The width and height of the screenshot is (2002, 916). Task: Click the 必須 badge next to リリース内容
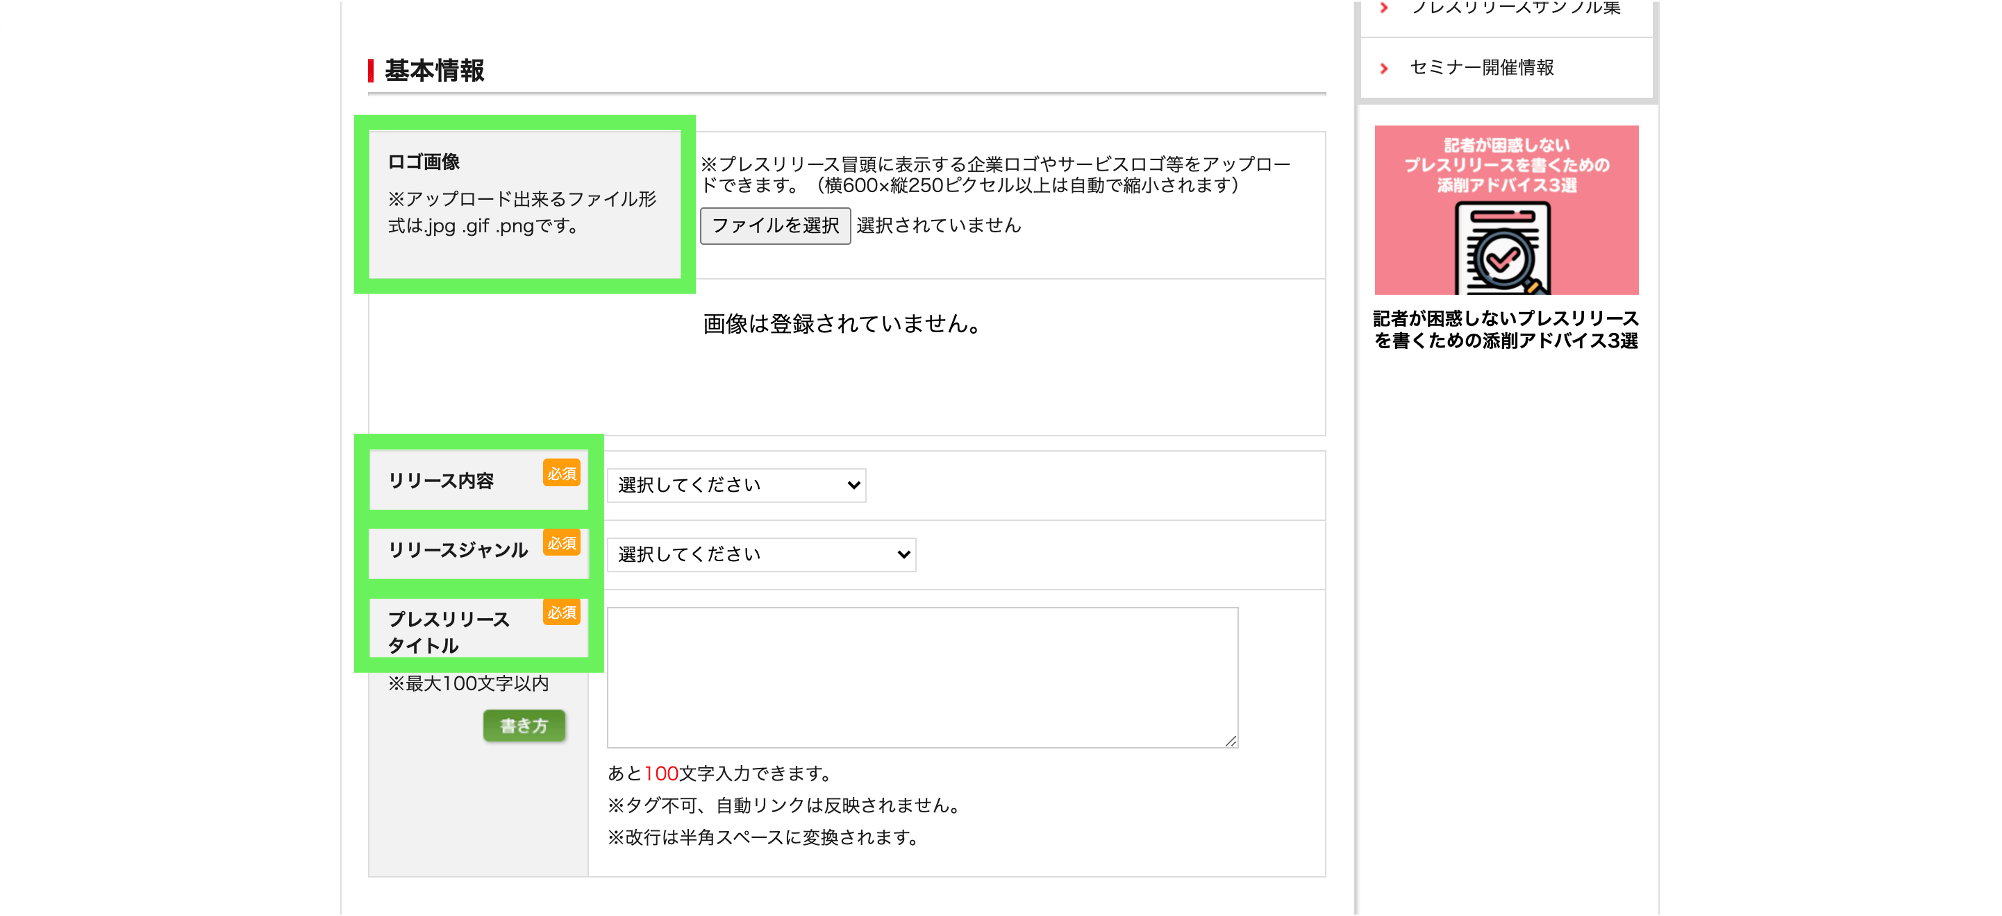[x=562, y=473]
